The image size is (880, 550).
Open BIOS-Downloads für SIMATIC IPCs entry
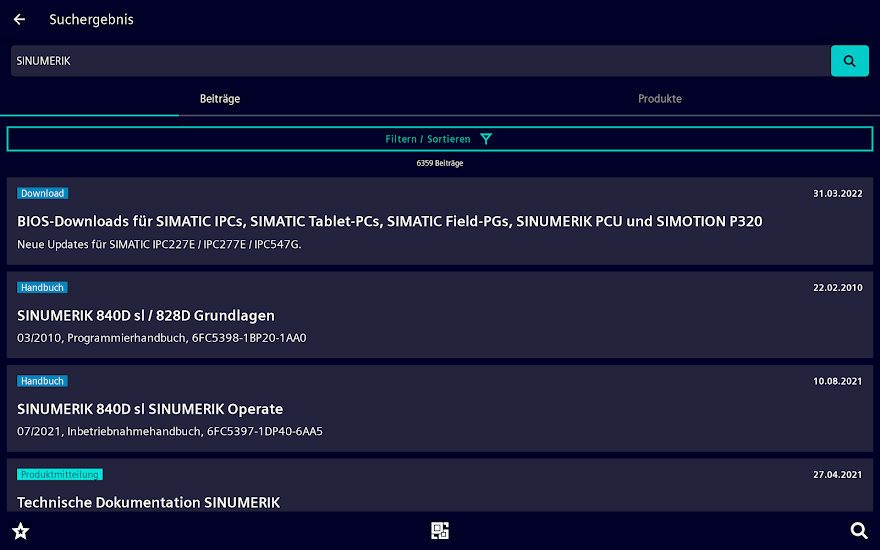(390, 221)
